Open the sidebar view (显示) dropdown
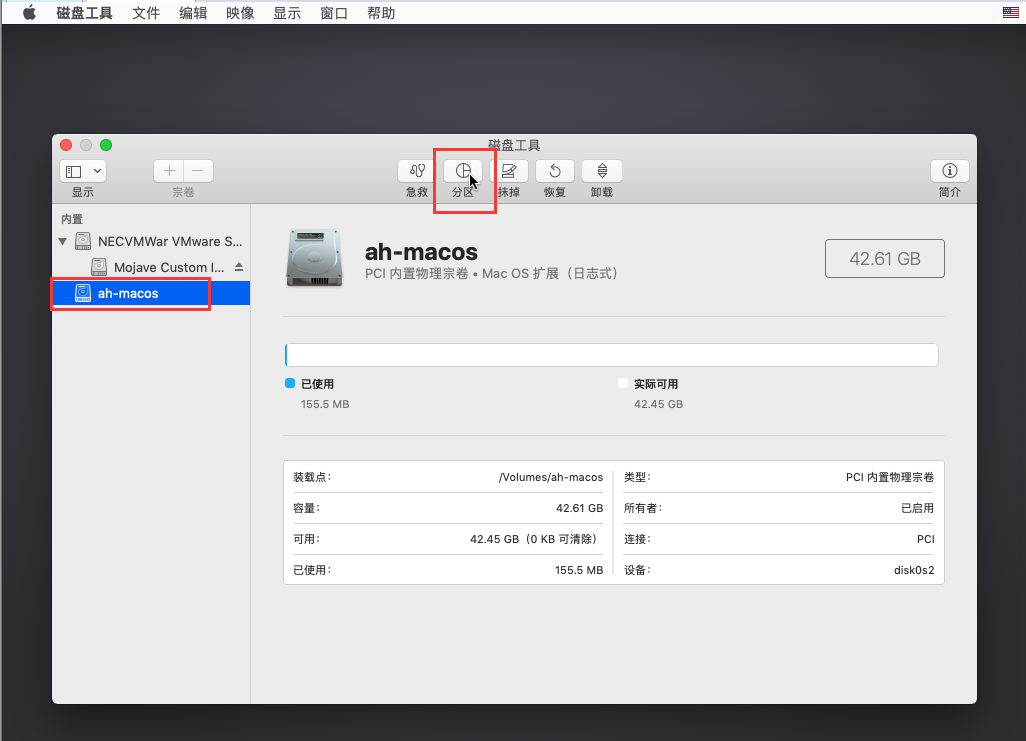The image size is (1026, 741). [x=83, y=171]
